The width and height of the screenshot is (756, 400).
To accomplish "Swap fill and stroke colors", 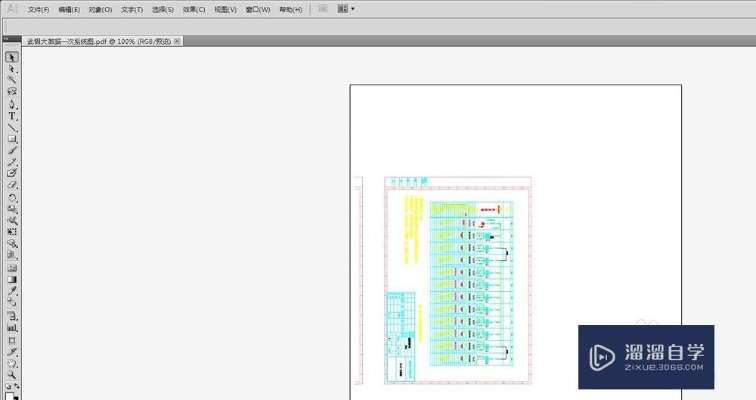I will [16, 386].
